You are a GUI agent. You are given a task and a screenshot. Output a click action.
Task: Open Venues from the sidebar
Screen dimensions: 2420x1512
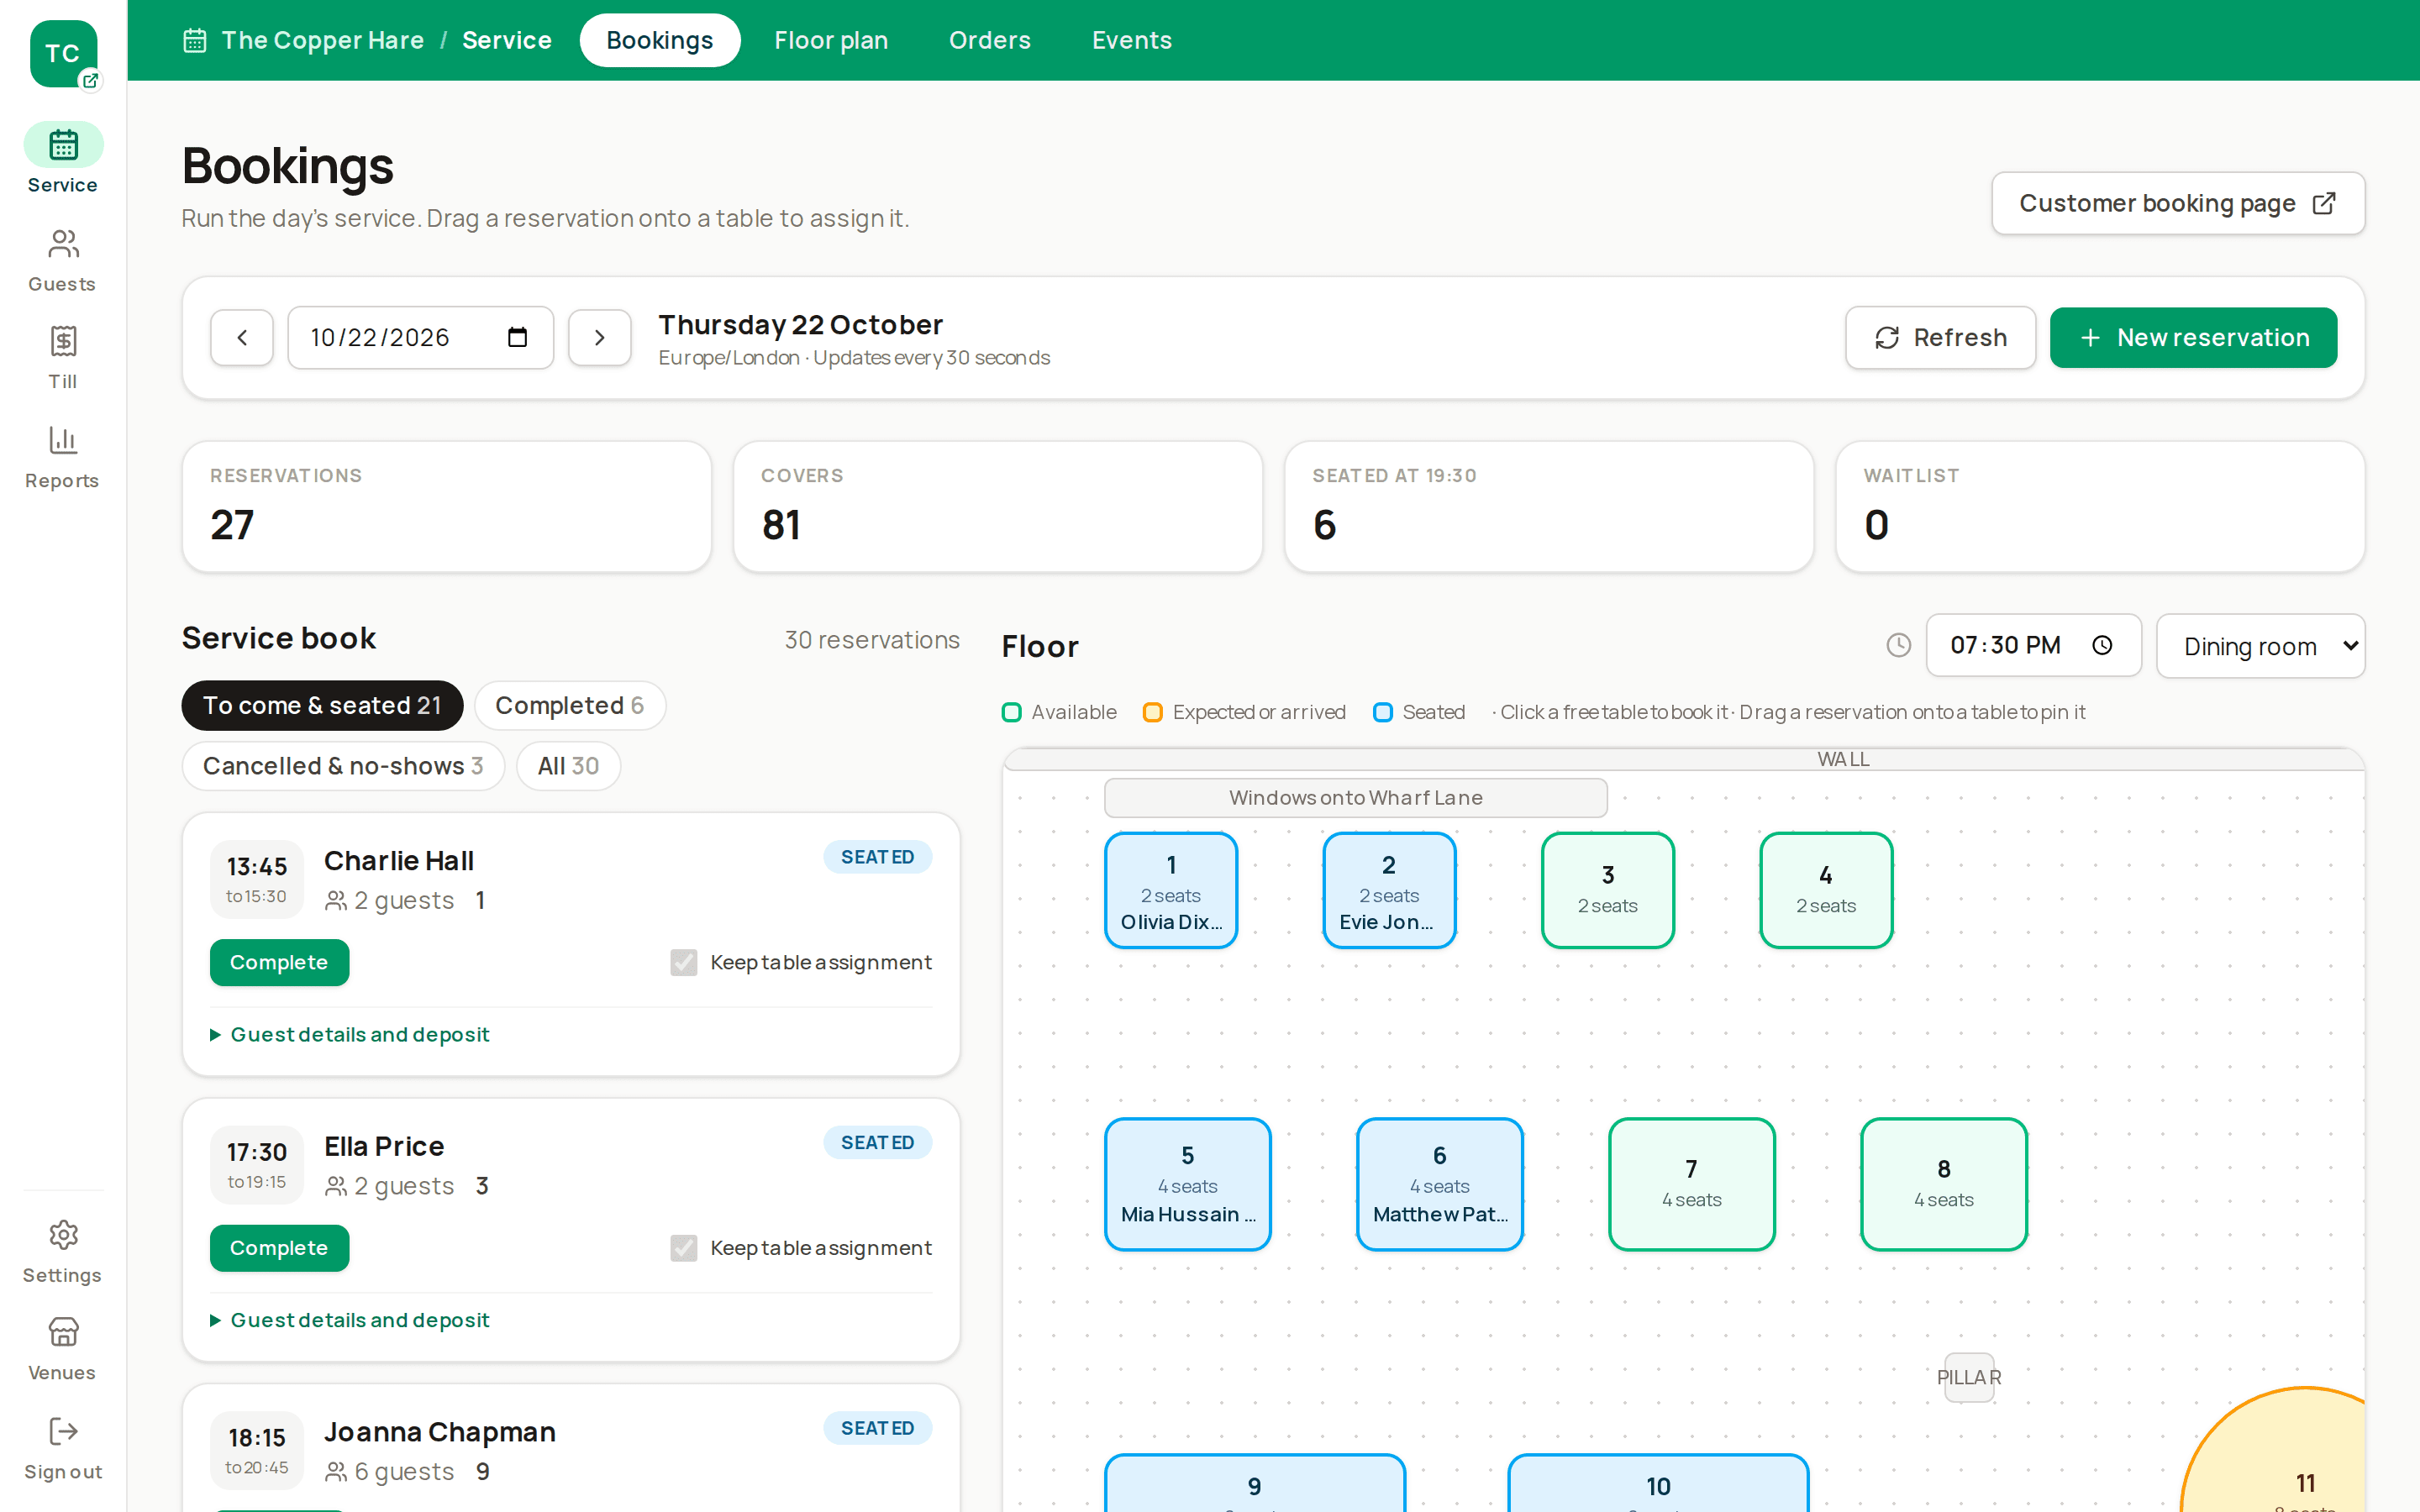[63, 1349]
